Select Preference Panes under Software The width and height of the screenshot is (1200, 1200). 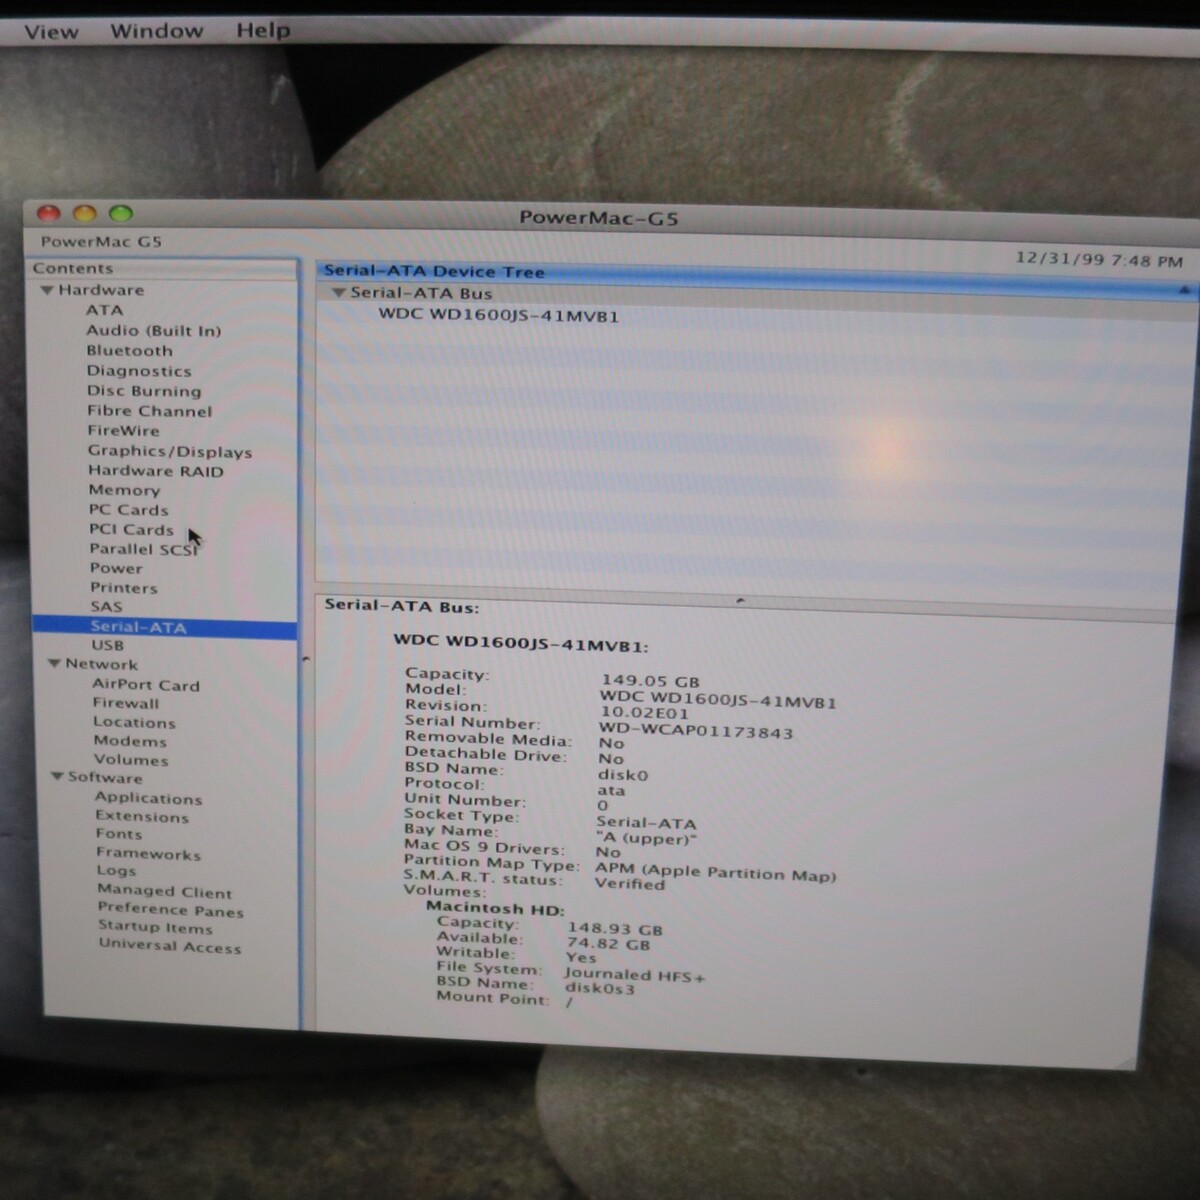point(170,909)
